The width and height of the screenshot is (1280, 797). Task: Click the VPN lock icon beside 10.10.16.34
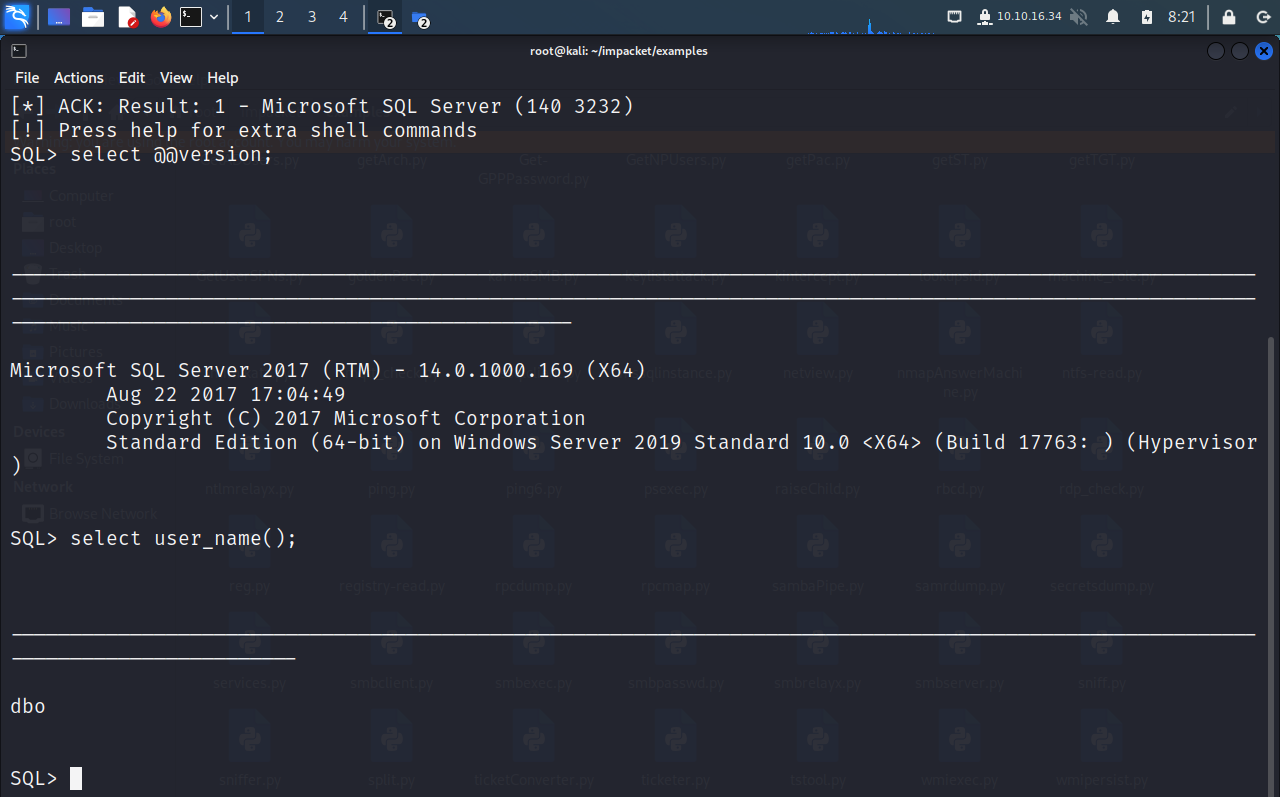pos(985,17)
